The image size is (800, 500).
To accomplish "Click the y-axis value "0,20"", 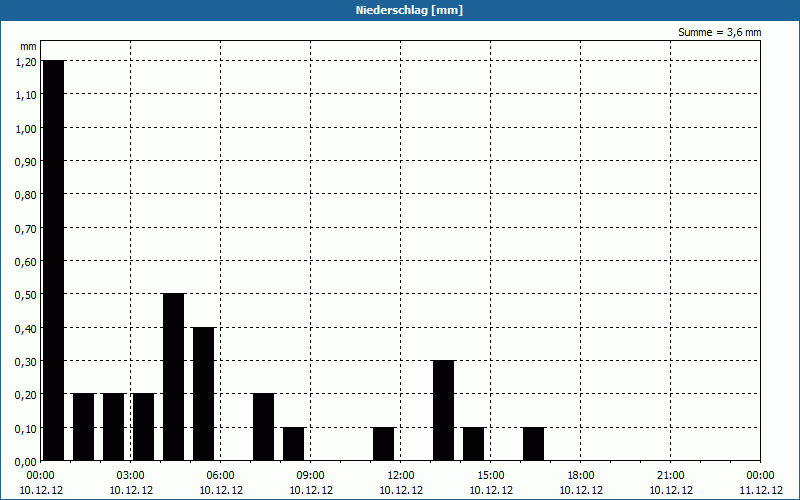I will pyautogui.click(x=26, y=395).
